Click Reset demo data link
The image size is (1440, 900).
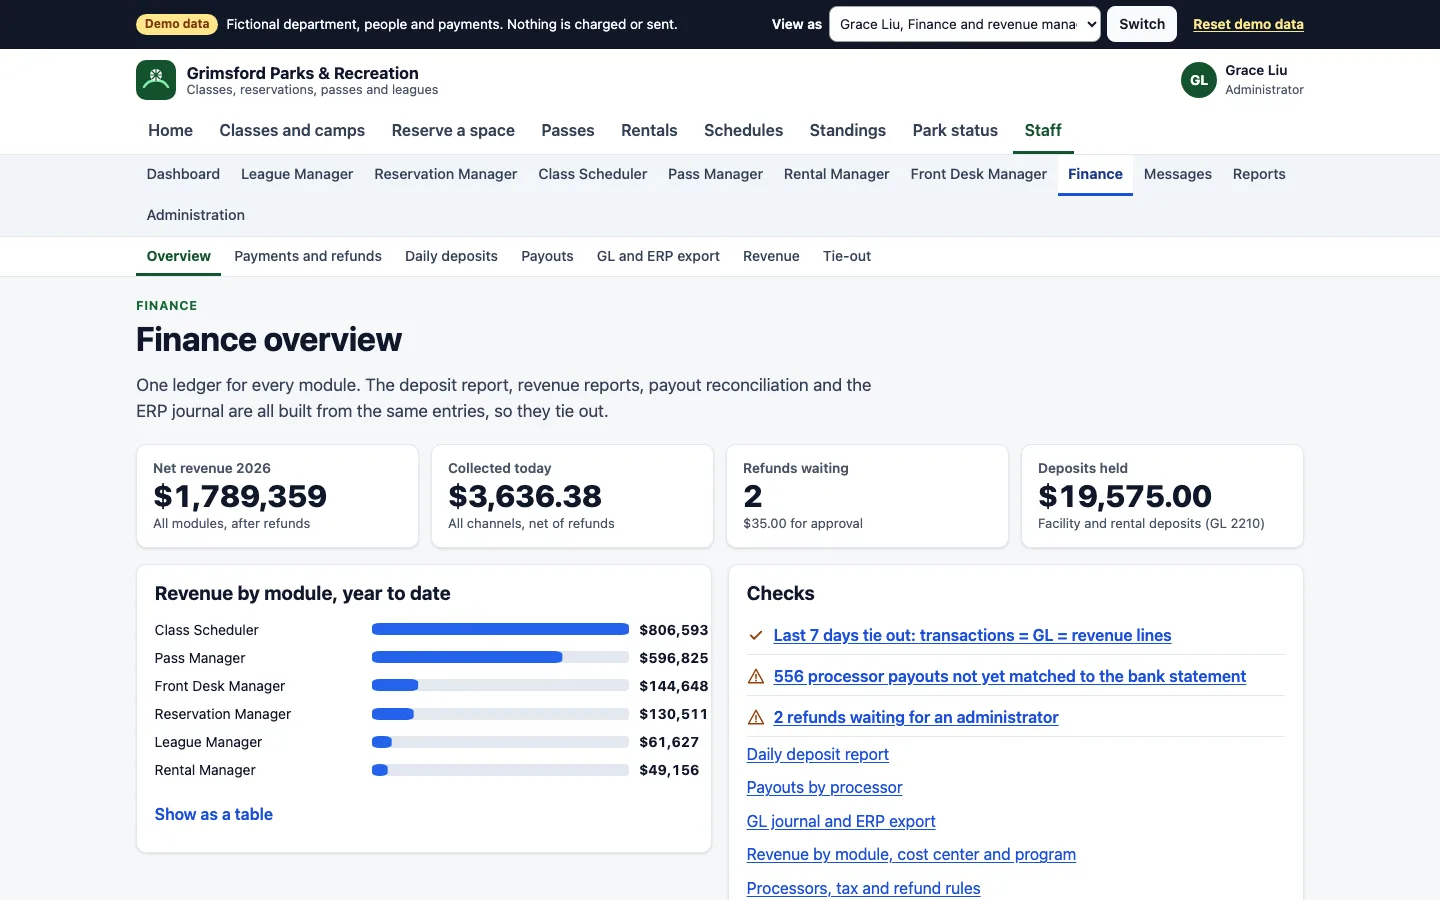pyautogui.click(x=1248, y=24)
